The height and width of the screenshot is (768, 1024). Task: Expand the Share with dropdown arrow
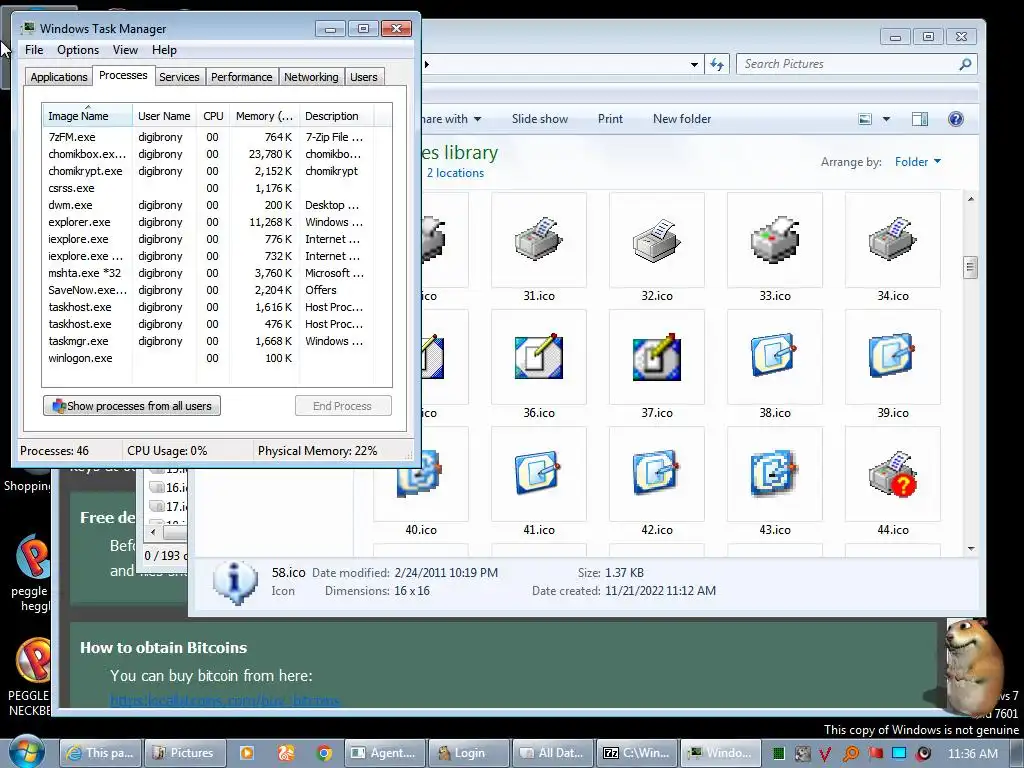[477, 119]
